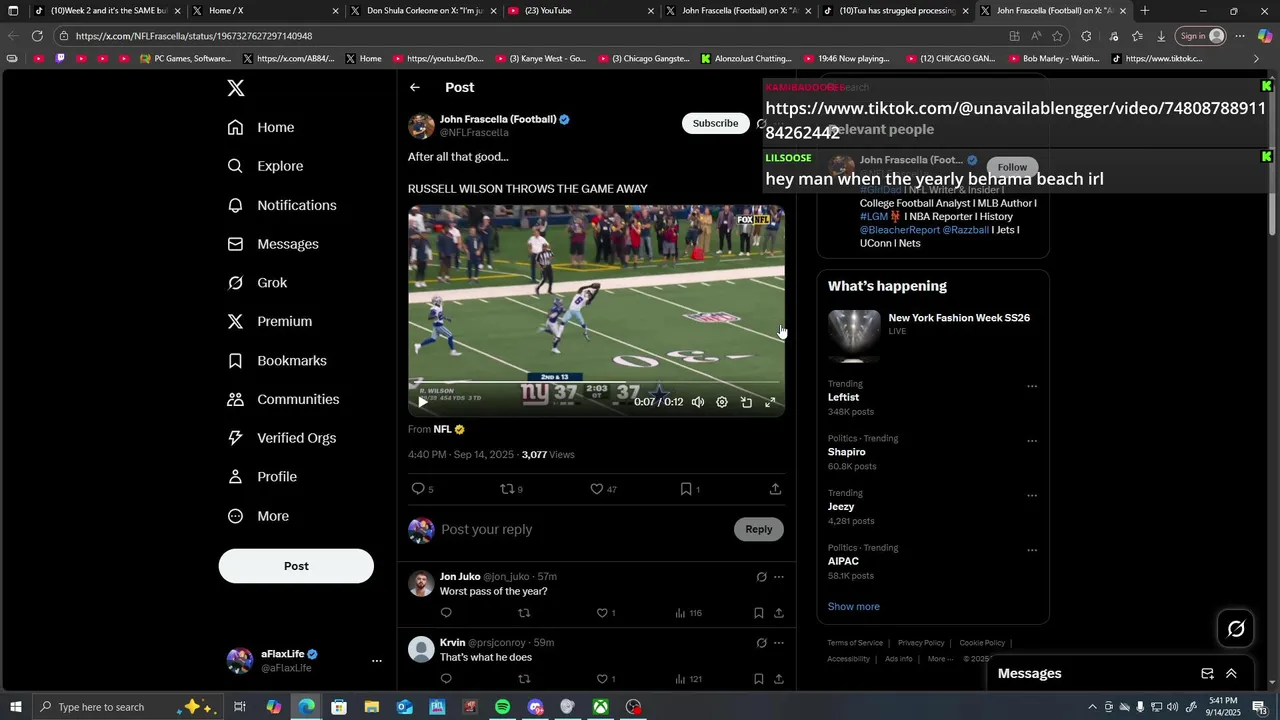This screenshot has height=720, width=1280.
Task: Share Jon Juko's reply
Action: 779,613
